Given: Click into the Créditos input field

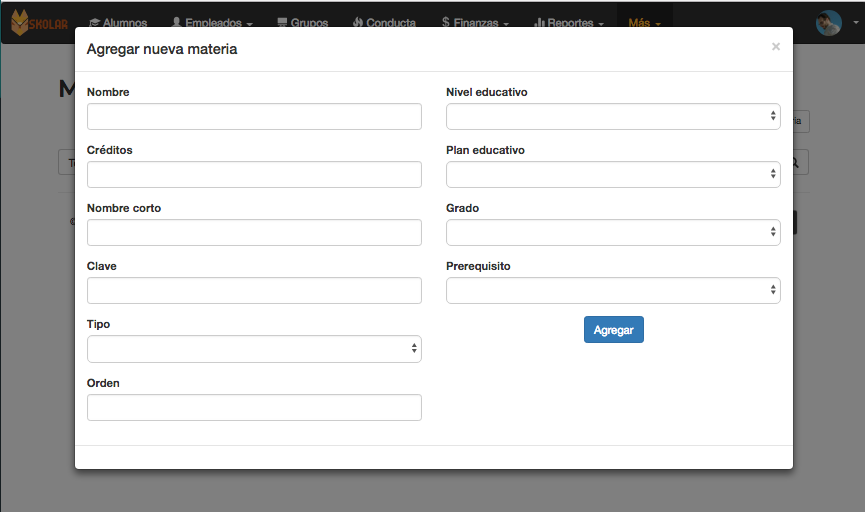Looking at the screenshot, I should point(254,175).
